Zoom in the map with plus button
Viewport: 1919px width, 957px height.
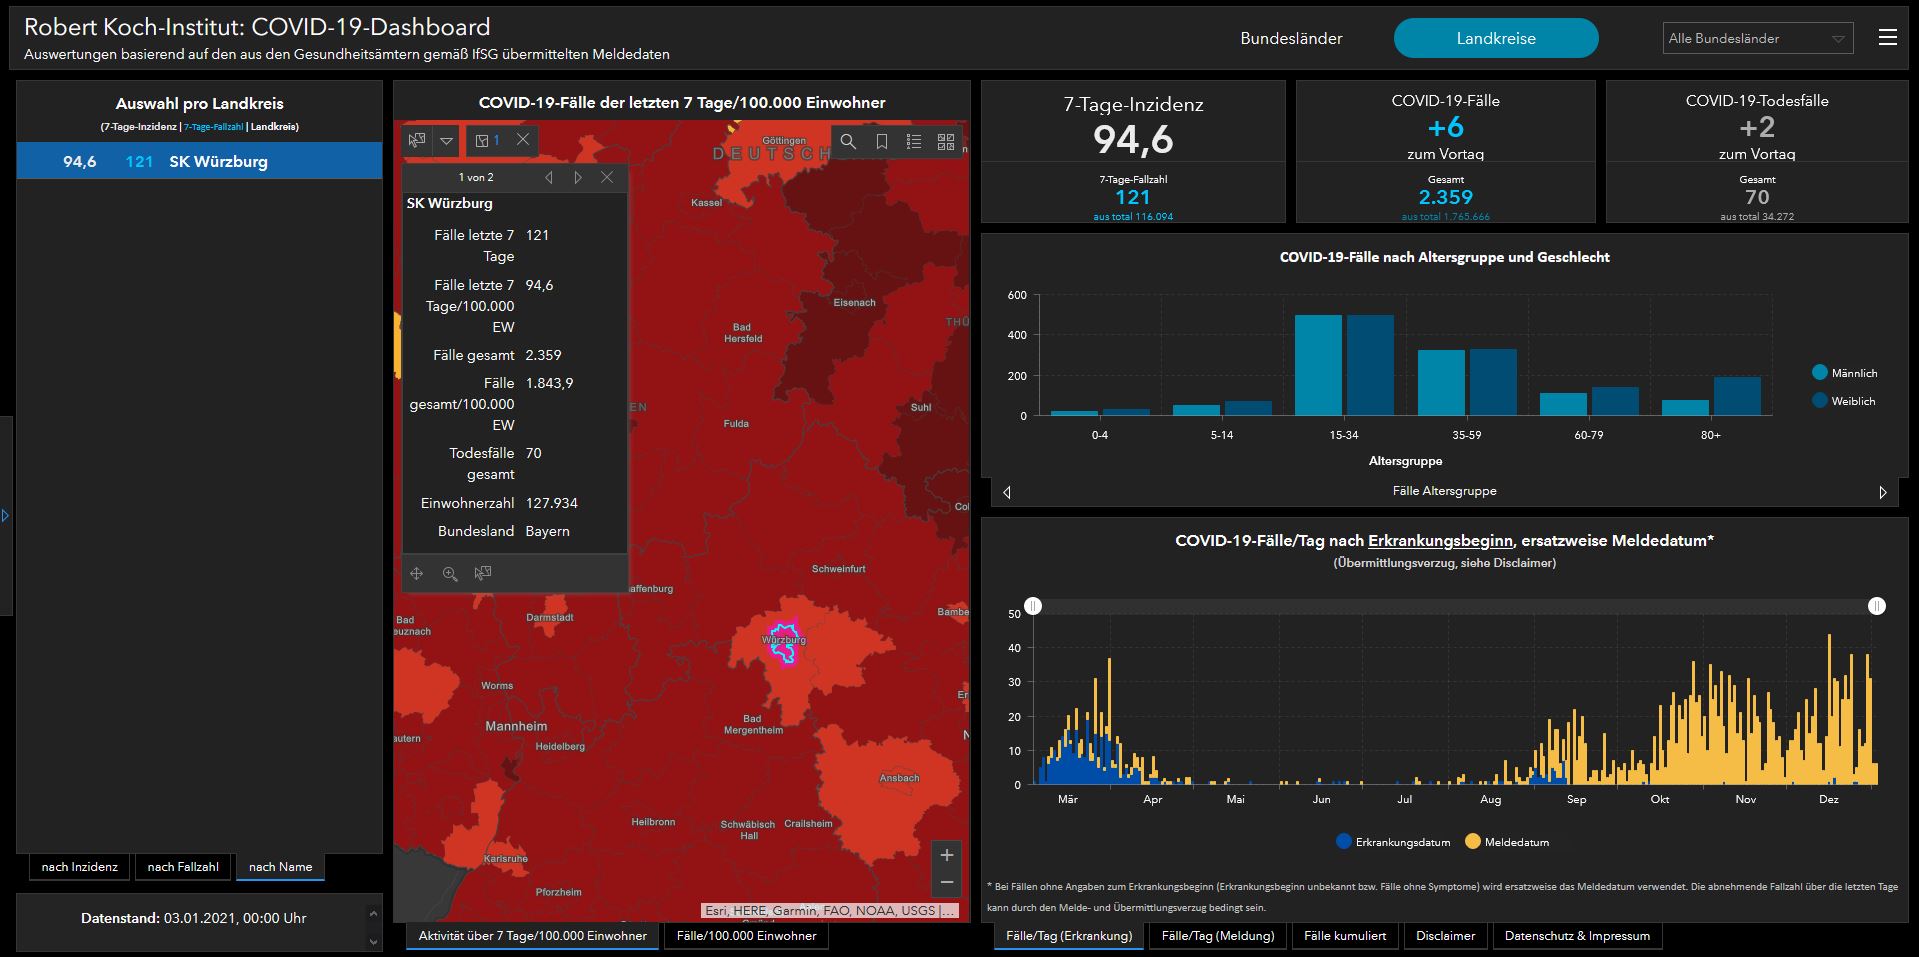946,855
